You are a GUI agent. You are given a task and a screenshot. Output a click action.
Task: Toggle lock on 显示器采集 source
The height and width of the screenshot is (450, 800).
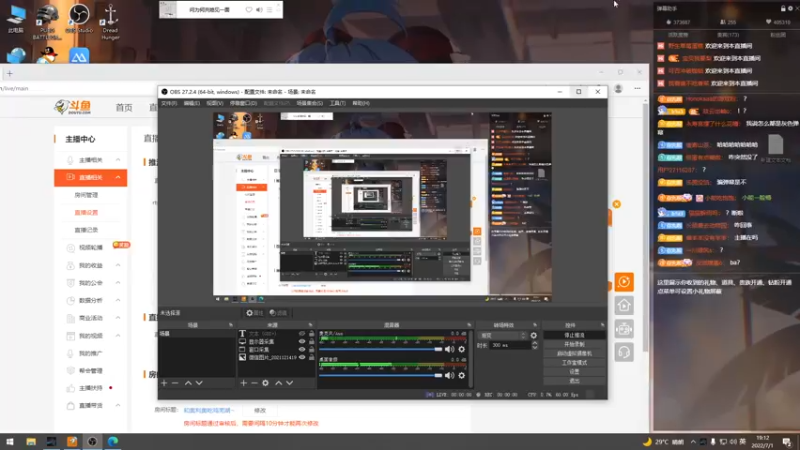[x=311, y=341]
